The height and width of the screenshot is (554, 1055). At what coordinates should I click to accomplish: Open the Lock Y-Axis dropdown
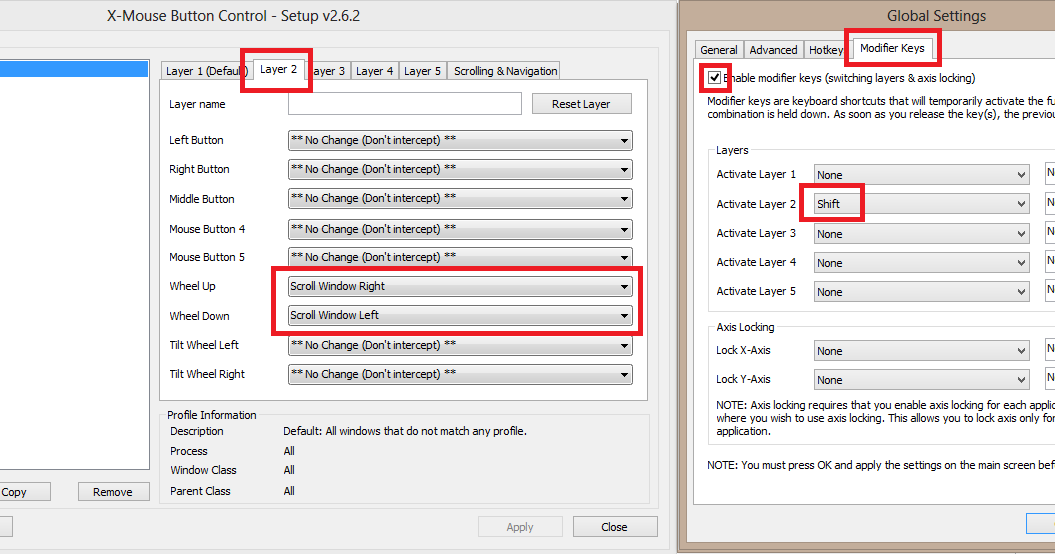point(921,380)
